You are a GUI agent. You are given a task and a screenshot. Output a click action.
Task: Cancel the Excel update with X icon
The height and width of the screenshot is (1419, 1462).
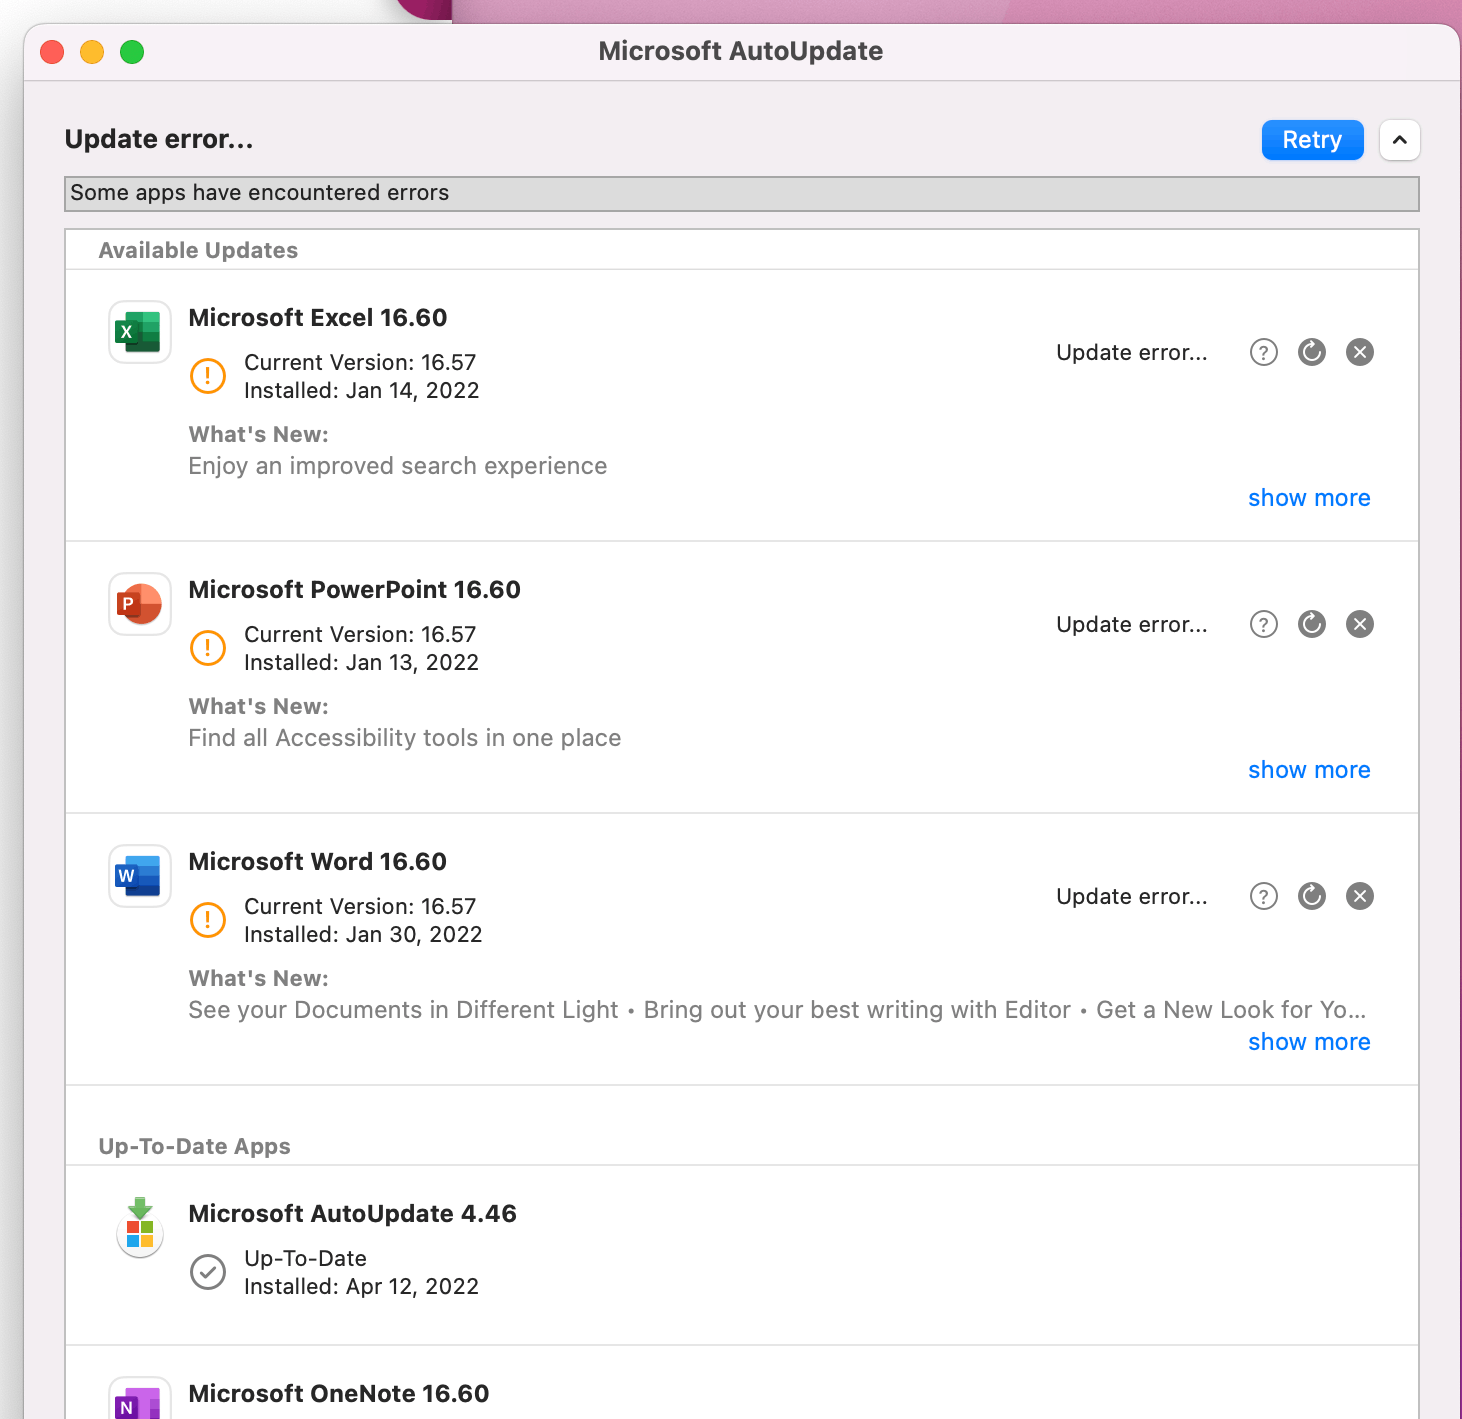pos(1360,352)
